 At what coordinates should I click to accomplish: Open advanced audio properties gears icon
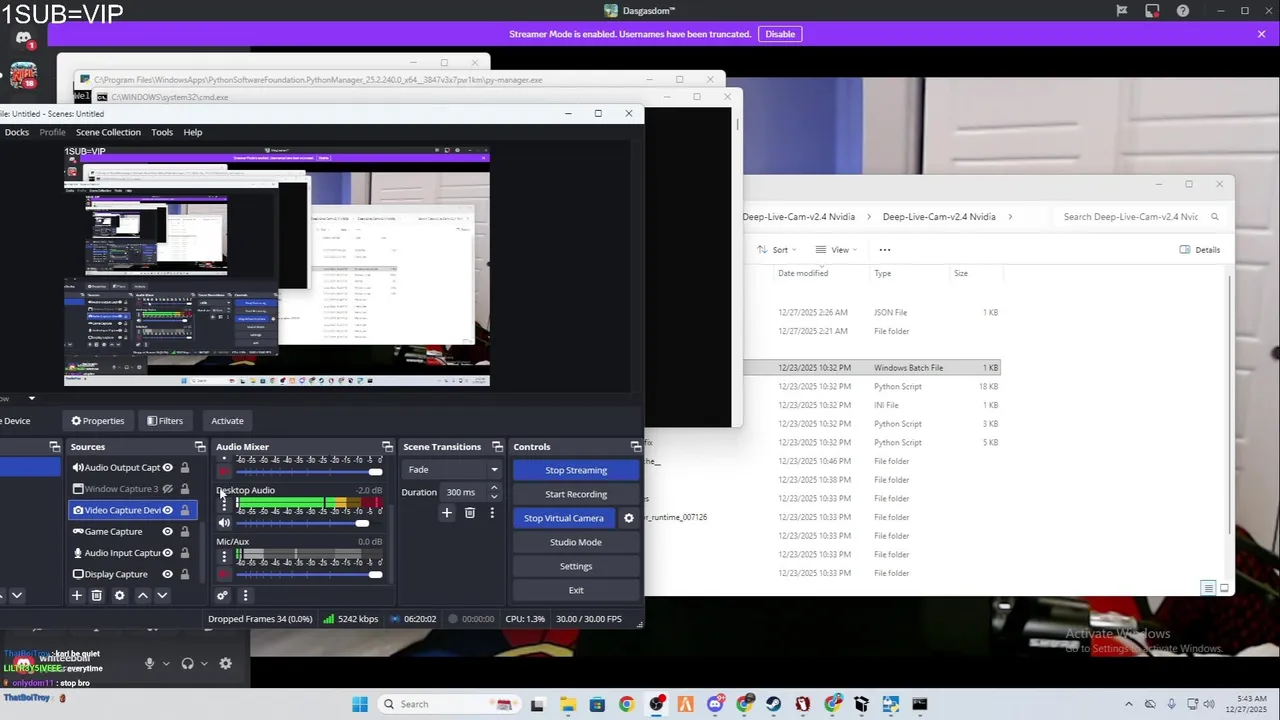click(222, 595)
